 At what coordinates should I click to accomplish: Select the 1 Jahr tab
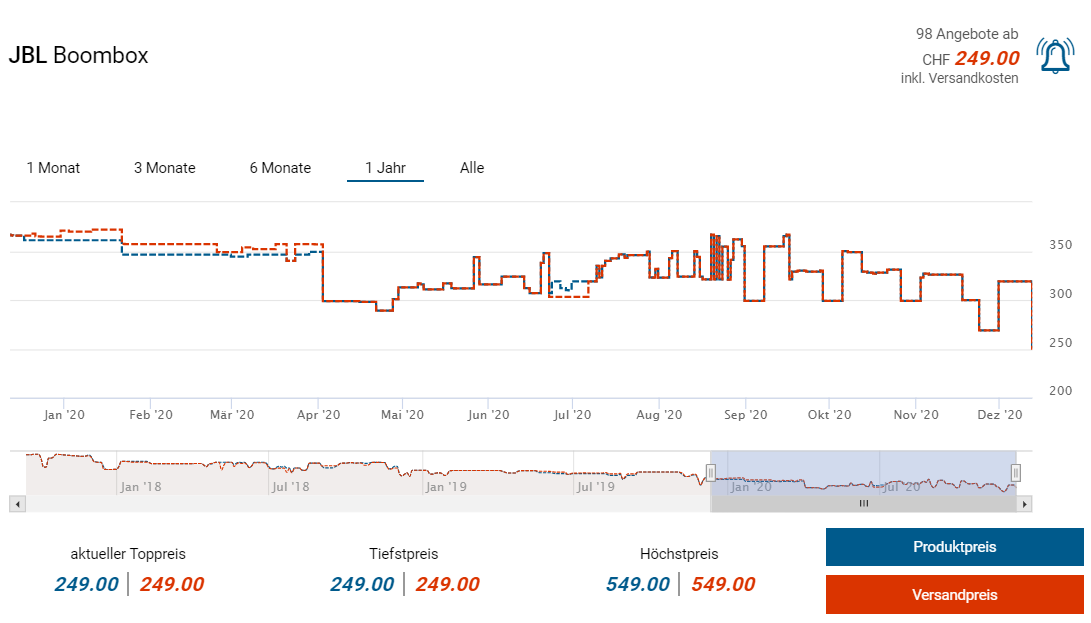[385, 168]
